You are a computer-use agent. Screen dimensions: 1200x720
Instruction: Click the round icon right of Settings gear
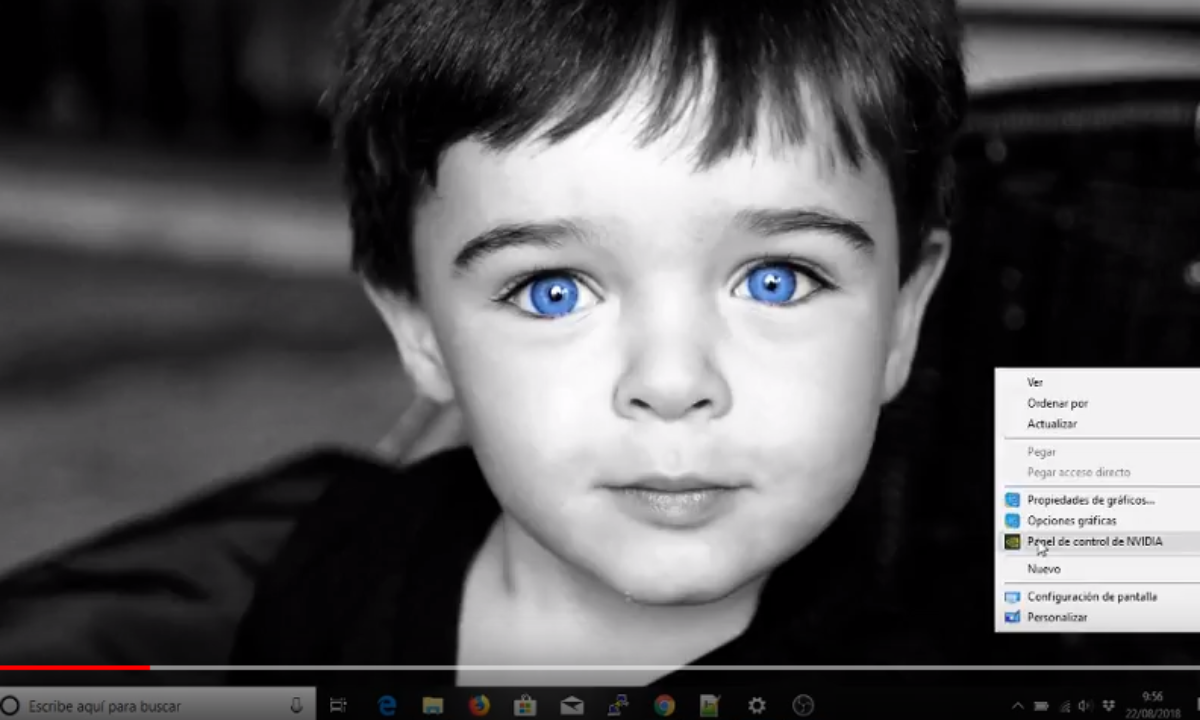[x=803, y=705]
